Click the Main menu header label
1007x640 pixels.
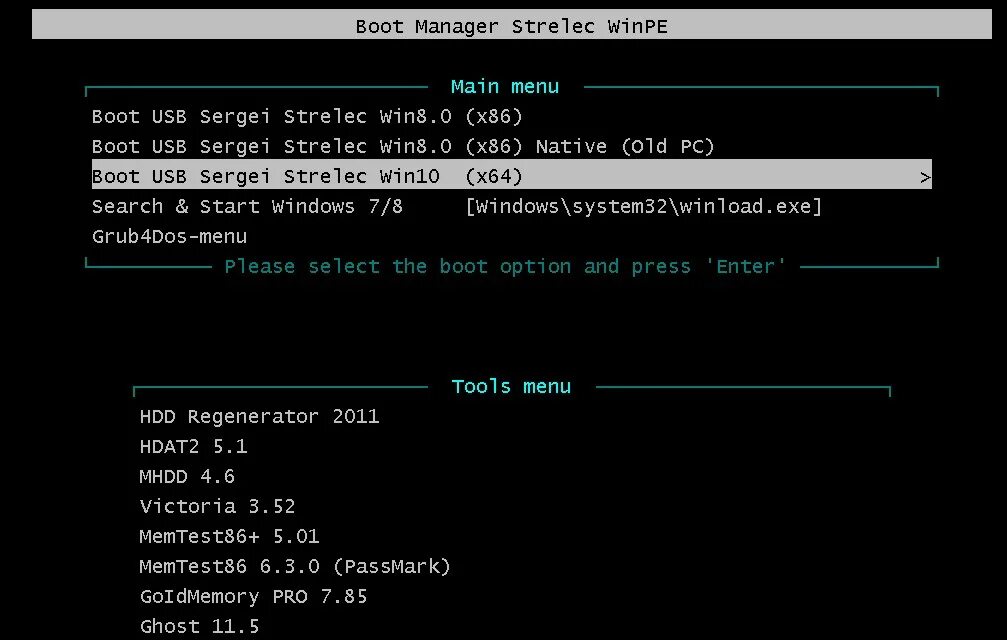tap(504, 86)
